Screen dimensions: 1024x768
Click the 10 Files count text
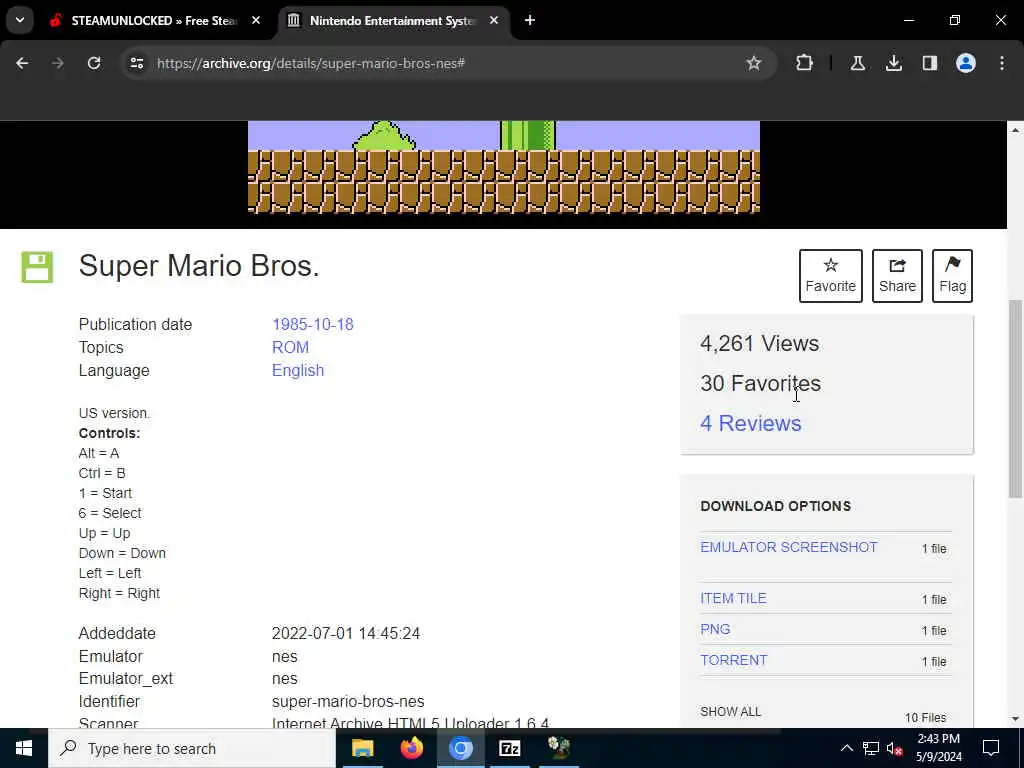[925, 718]
